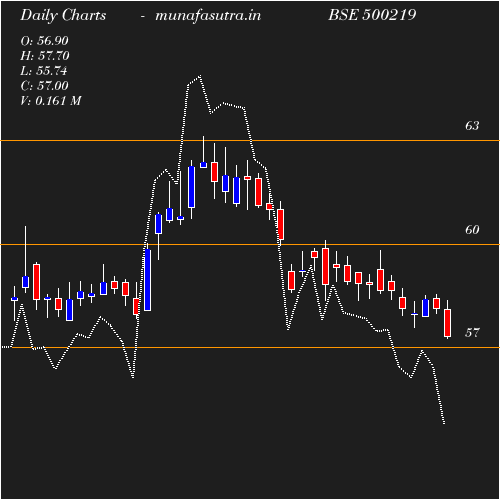Viewport: 500px width, 500px height.
Task: Click the open price O: 56.90
Action: click(x=44, y=41)
